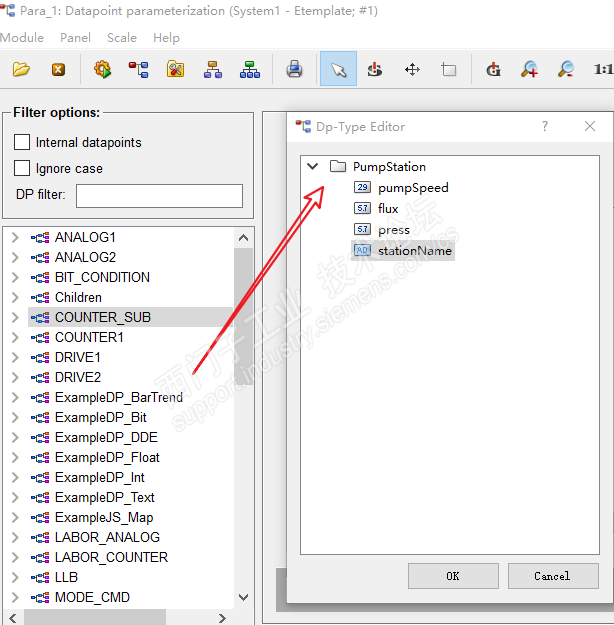The image size is (614, 625).
Task: Click the zoom in magnifier icon
Action: click(529, 69)
